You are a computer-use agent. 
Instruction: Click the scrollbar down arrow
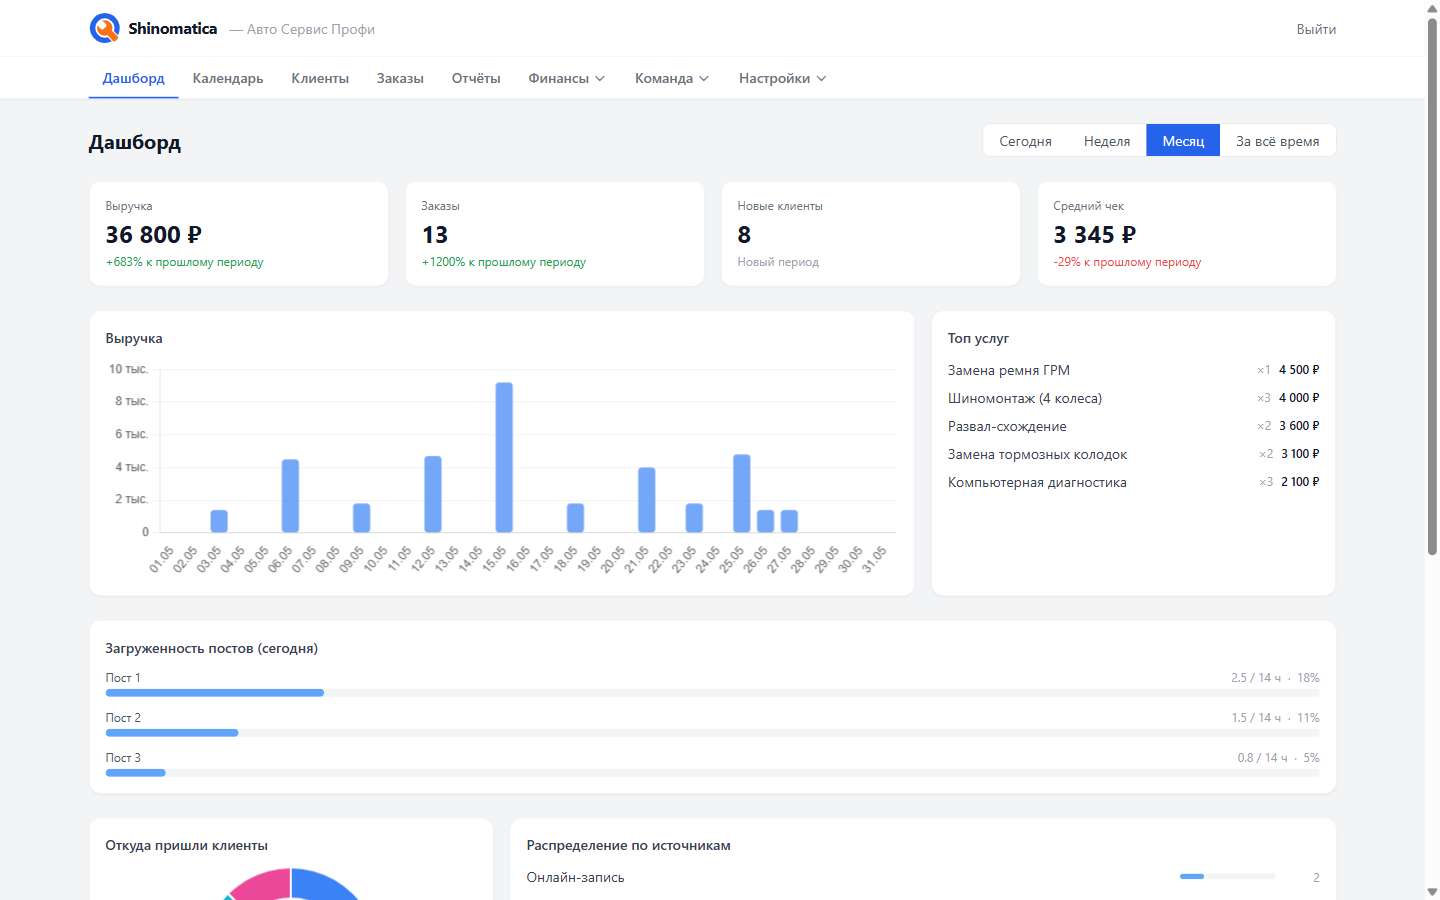click(x=1432, y=891)
